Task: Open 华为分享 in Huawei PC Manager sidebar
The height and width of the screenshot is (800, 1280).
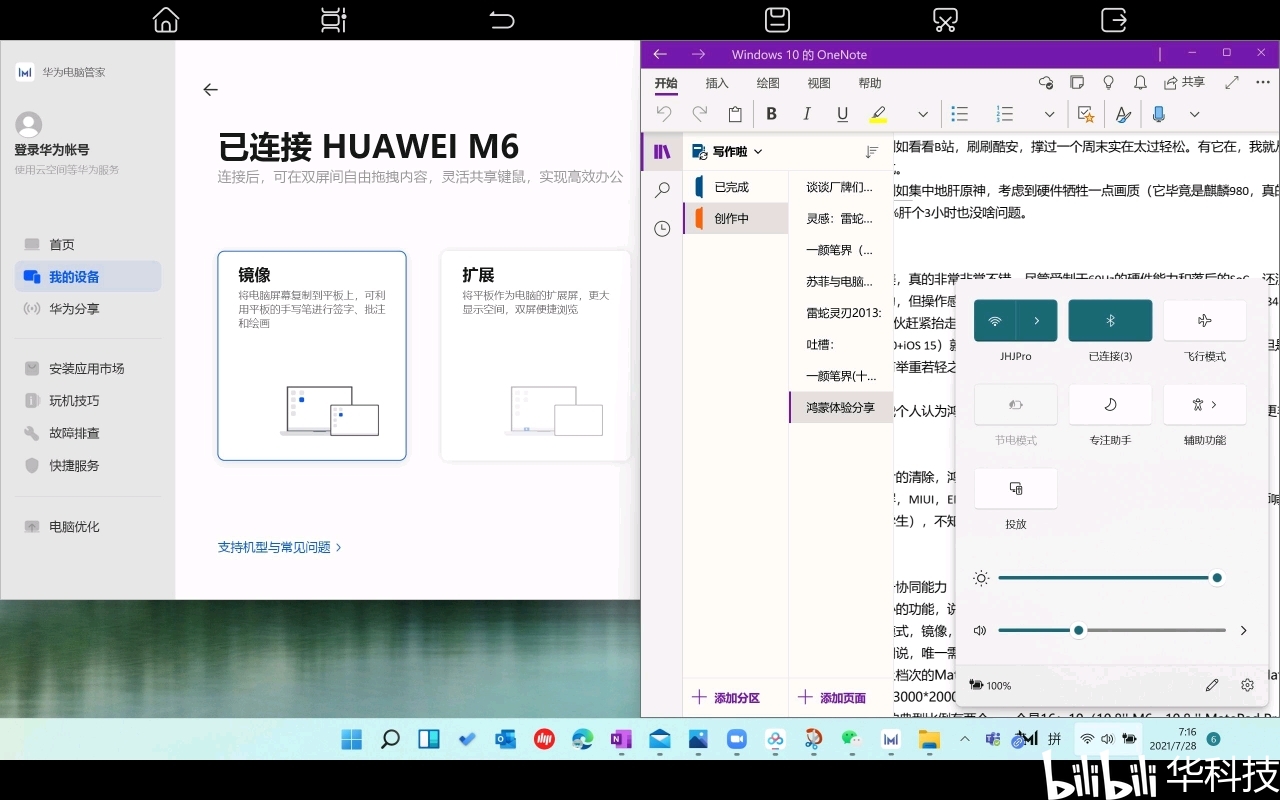Action: click(x=88, y=309)
